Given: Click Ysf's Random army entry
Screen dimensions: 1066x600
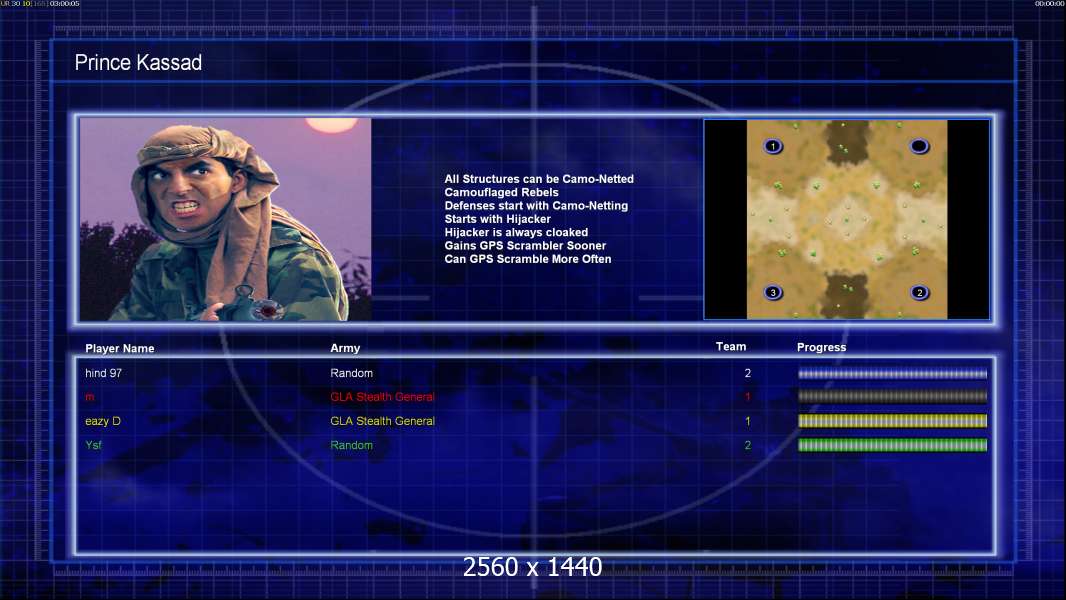Looking at the screenshot, I should [x=351, y=445].
